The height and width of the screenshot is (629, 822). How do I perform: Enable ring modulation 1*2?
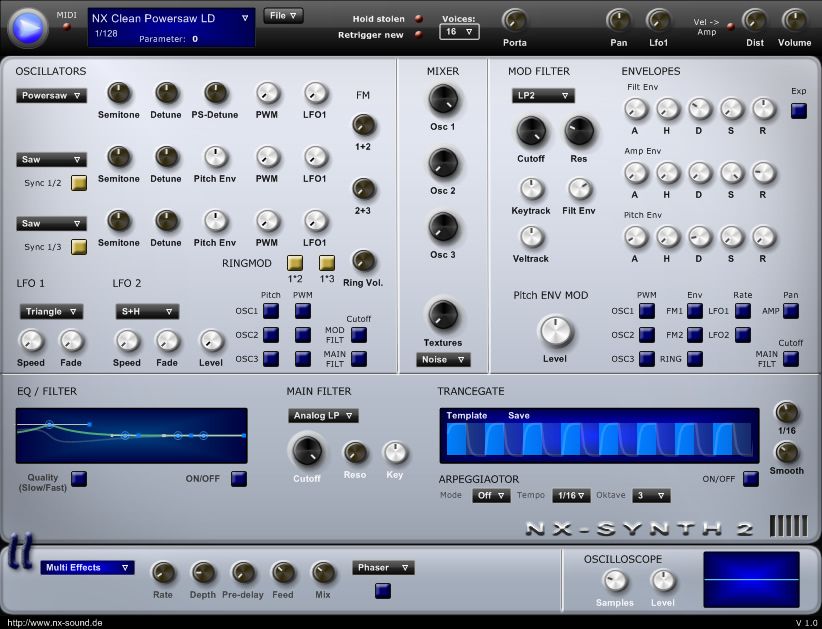[295, 263]
